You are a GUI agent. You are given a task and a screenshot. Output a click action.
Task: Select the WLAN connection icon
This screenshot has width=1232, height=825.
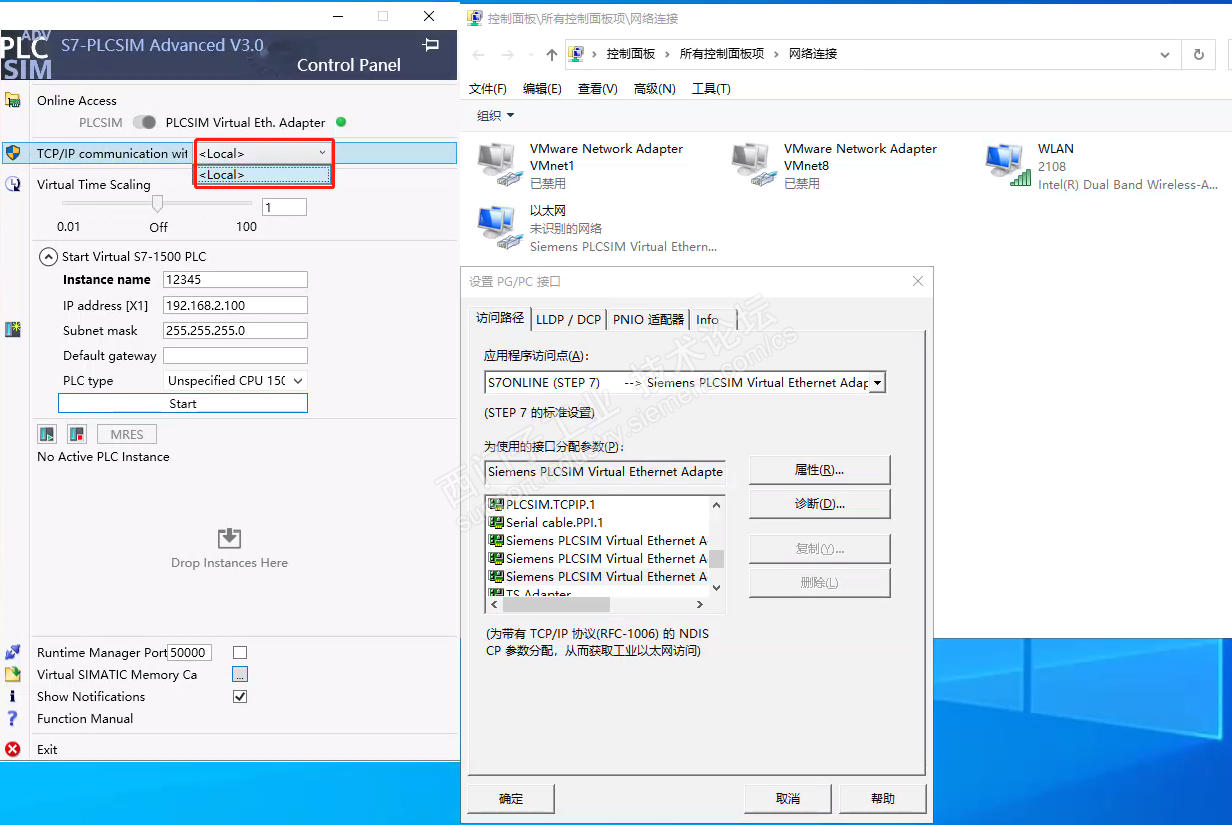1008,166
